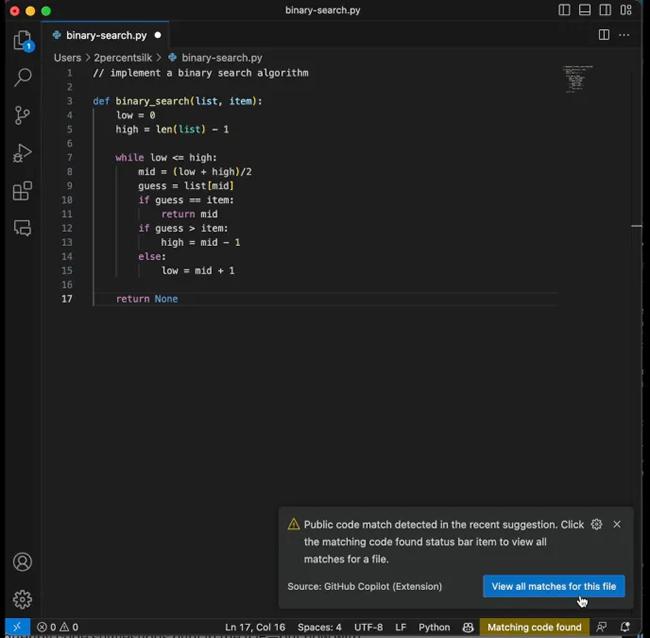Toggle the secondary side bar layout button
Viewport: 650px width, 638px height.
(605, 10)
